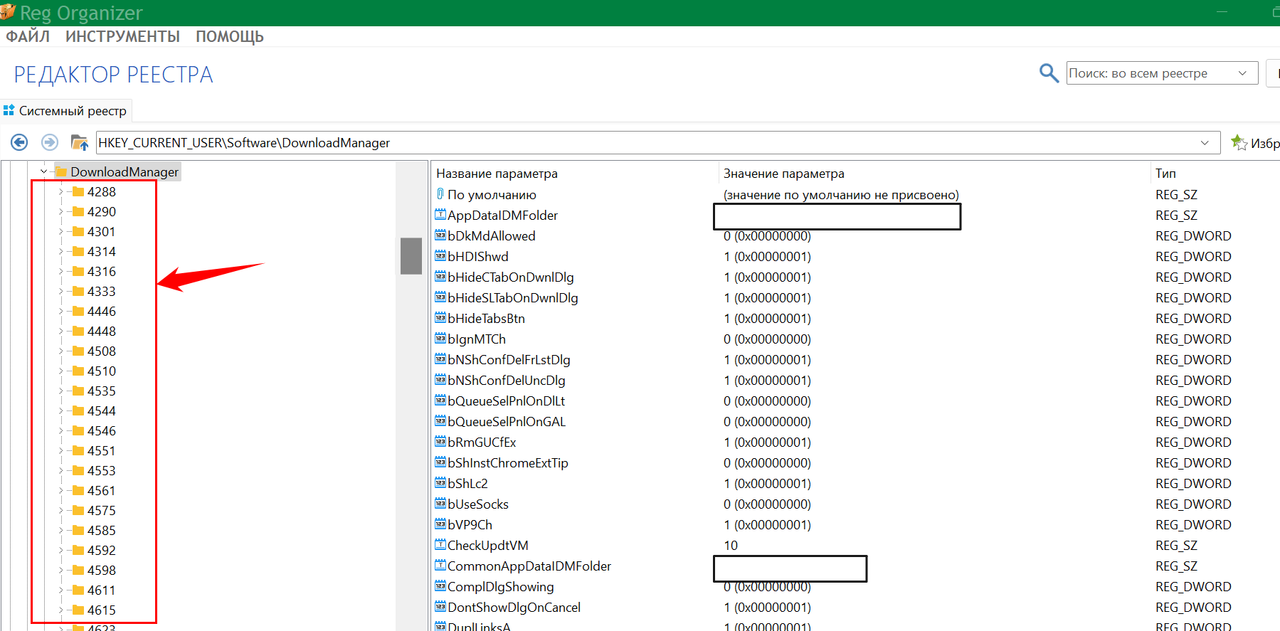The width and height of the screenshot is (1280, 631).
Task: Click the folder icon of key 4446
Action: (x=78, y=311)
